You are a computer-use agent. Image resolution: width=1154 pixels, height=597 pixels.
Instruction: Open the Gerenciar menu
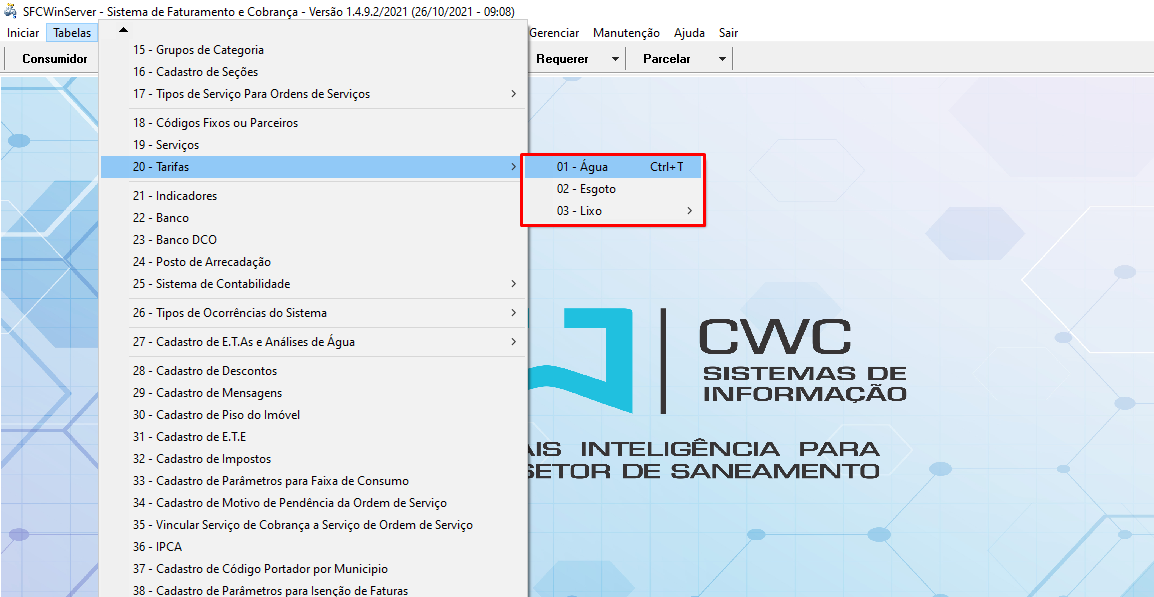554,33
